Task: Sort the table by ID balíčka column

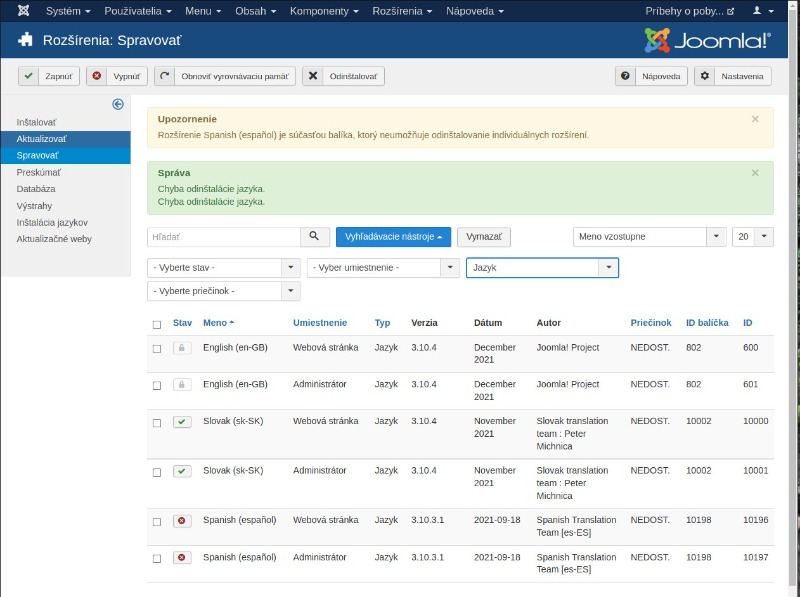Action: (x=707, y=322)
